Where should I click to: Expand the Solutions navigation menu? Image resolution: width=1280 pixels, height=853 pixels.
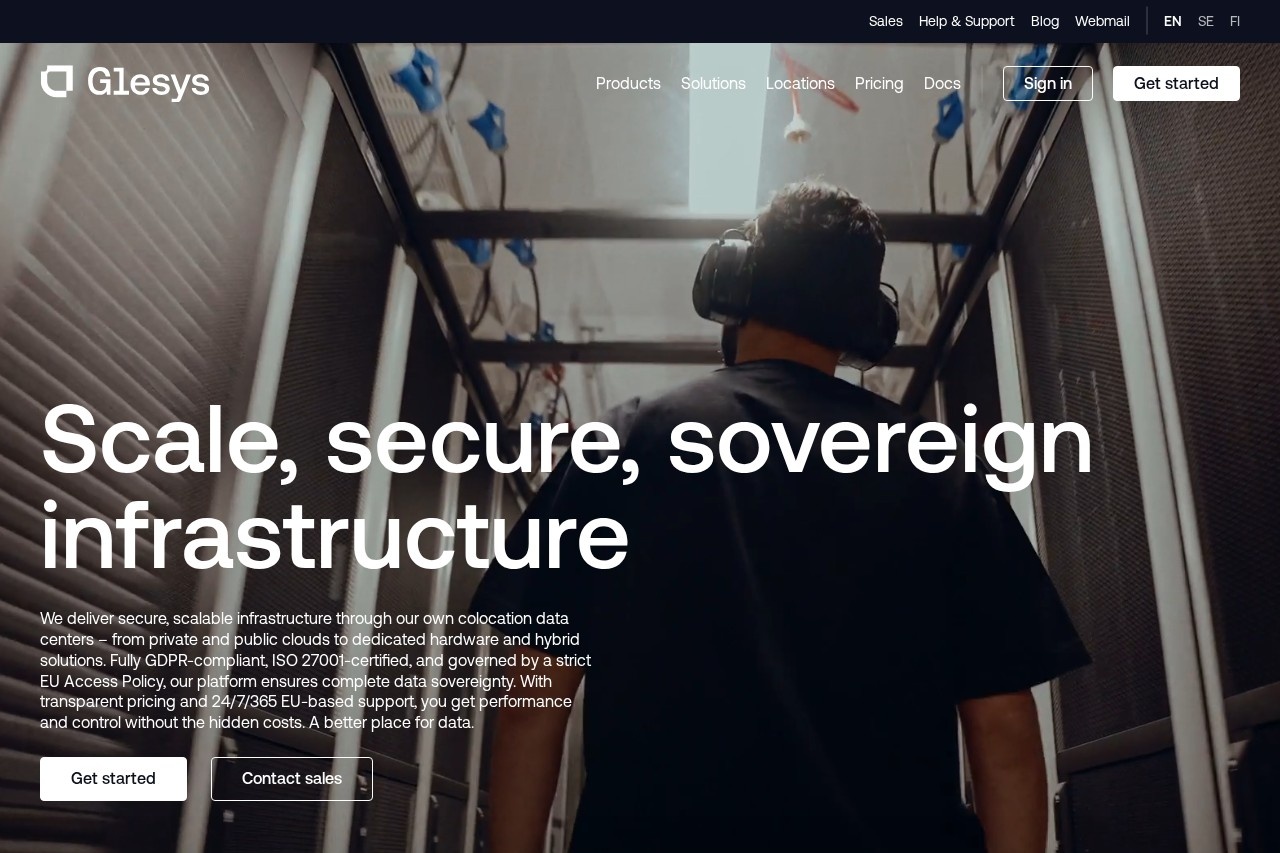coord(713,83)
